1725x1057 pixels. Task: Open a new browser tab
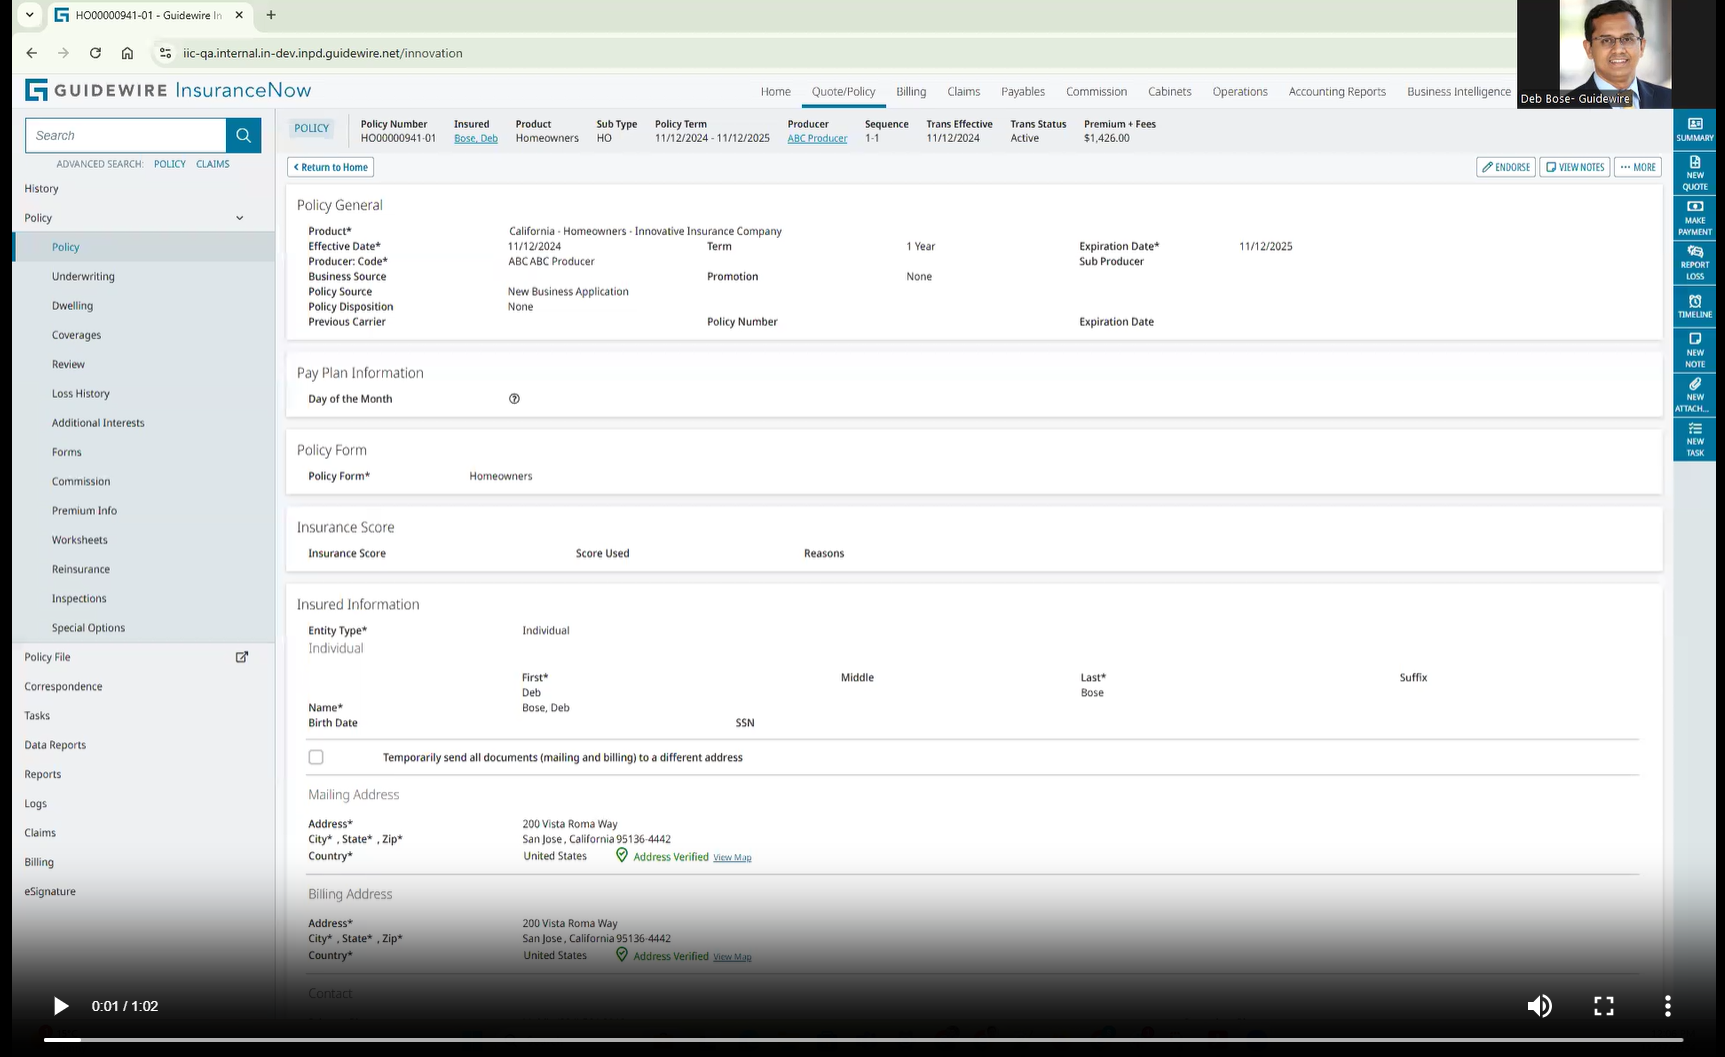271,15
